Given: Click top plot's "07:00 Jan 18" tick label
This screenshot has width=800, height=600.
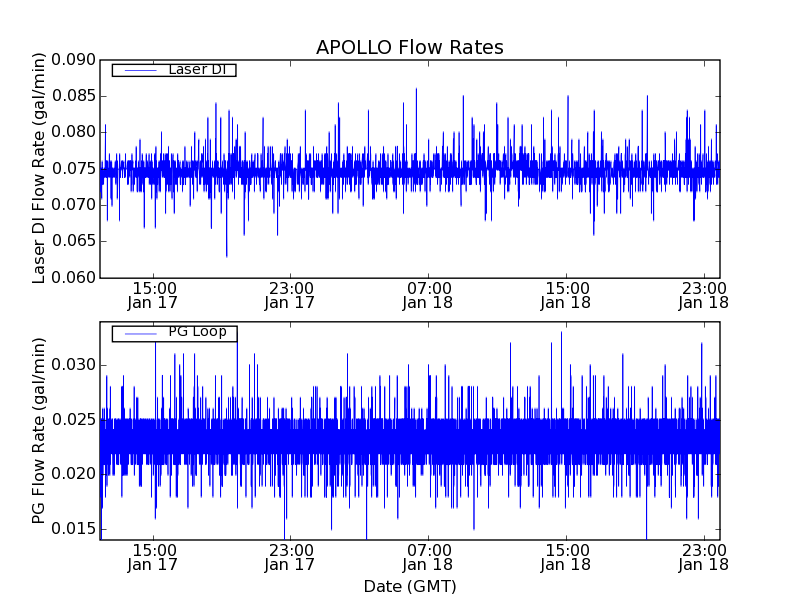Looking at the screenshot, I should [428, 294].
